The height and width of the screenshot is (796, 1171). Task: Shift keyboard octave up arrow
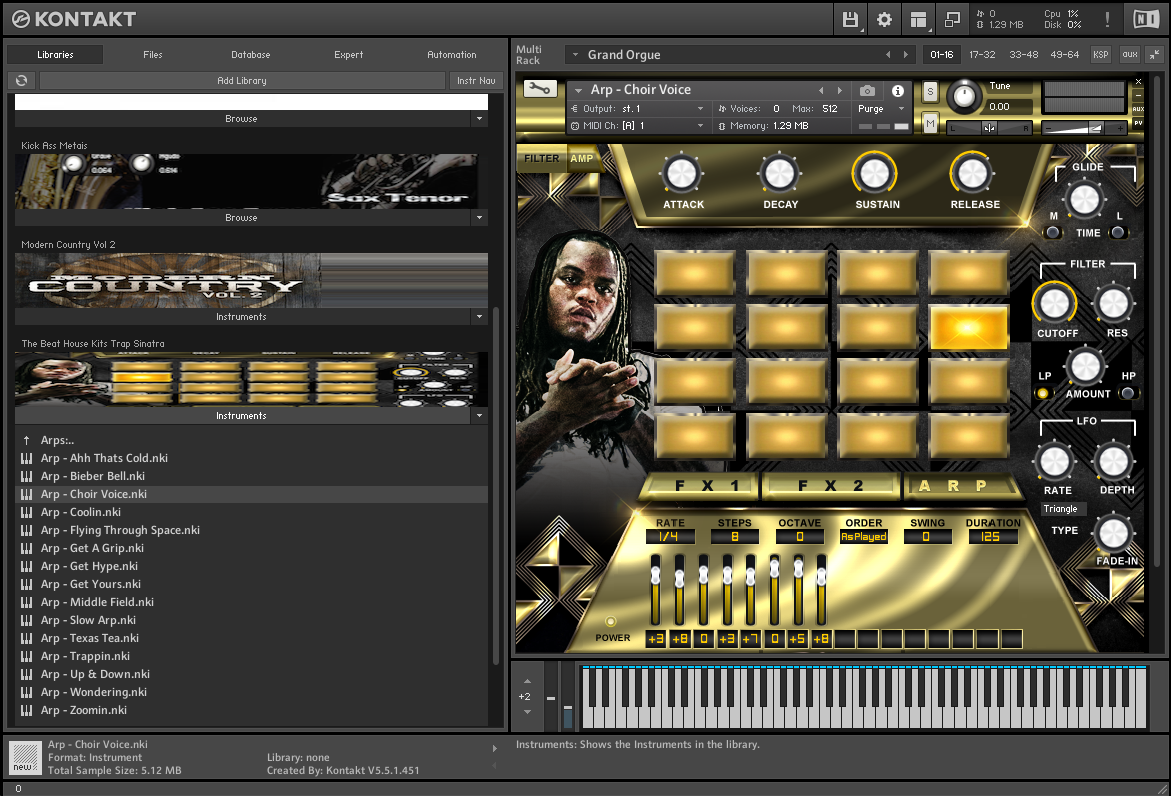pyautogui.click(x=527, y=681)
